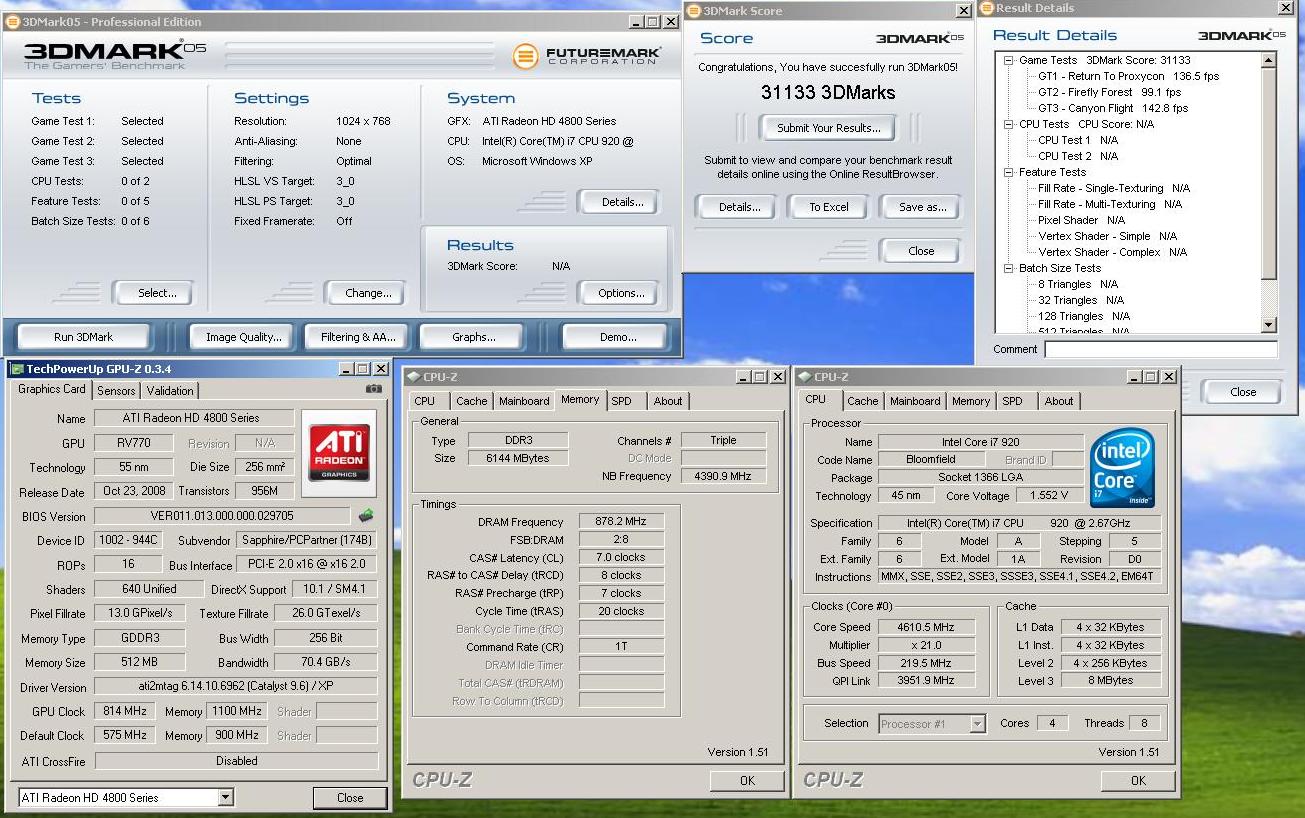Switch to the Validation tab in GPU-Z
Screen dimensions: 1305x818
[170, 391]
